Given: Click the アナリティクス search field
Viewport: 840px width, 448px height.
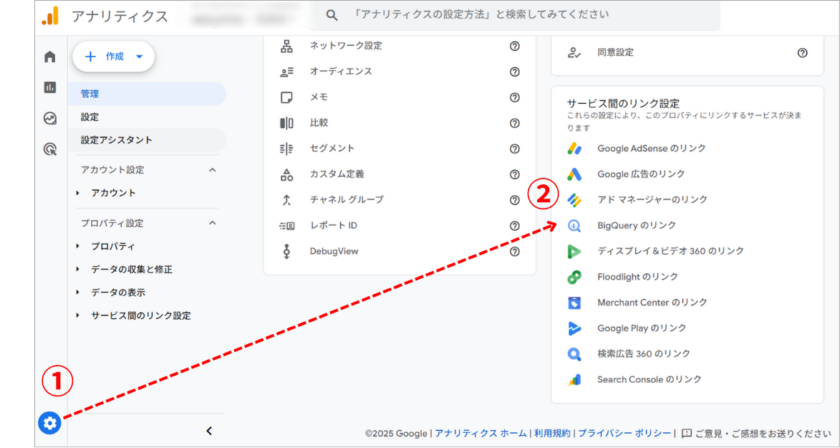Looking at the screenshot, I should [560, 17].
